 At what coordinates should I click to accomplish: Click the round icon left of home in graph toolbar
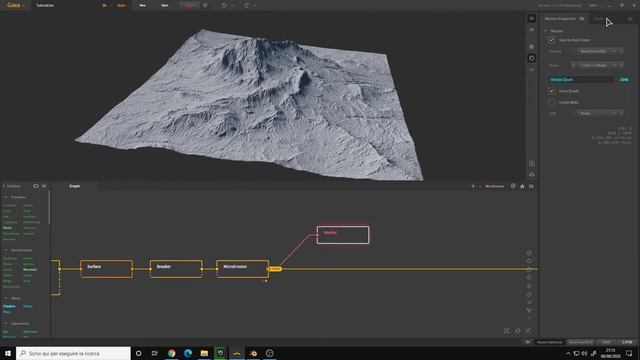[513, 186]
